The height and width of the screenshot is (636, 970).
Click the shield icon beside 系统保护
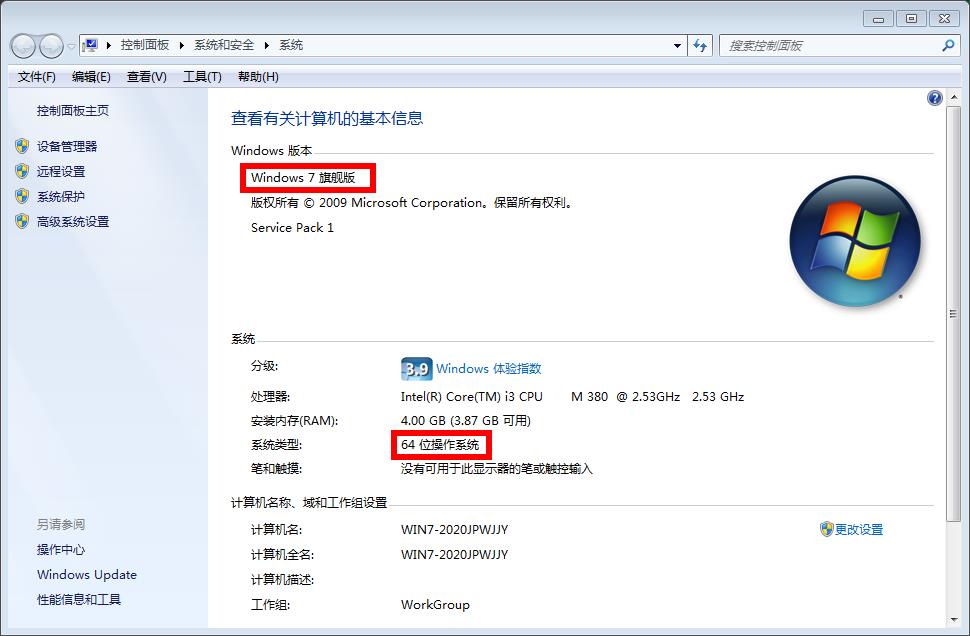22,196
